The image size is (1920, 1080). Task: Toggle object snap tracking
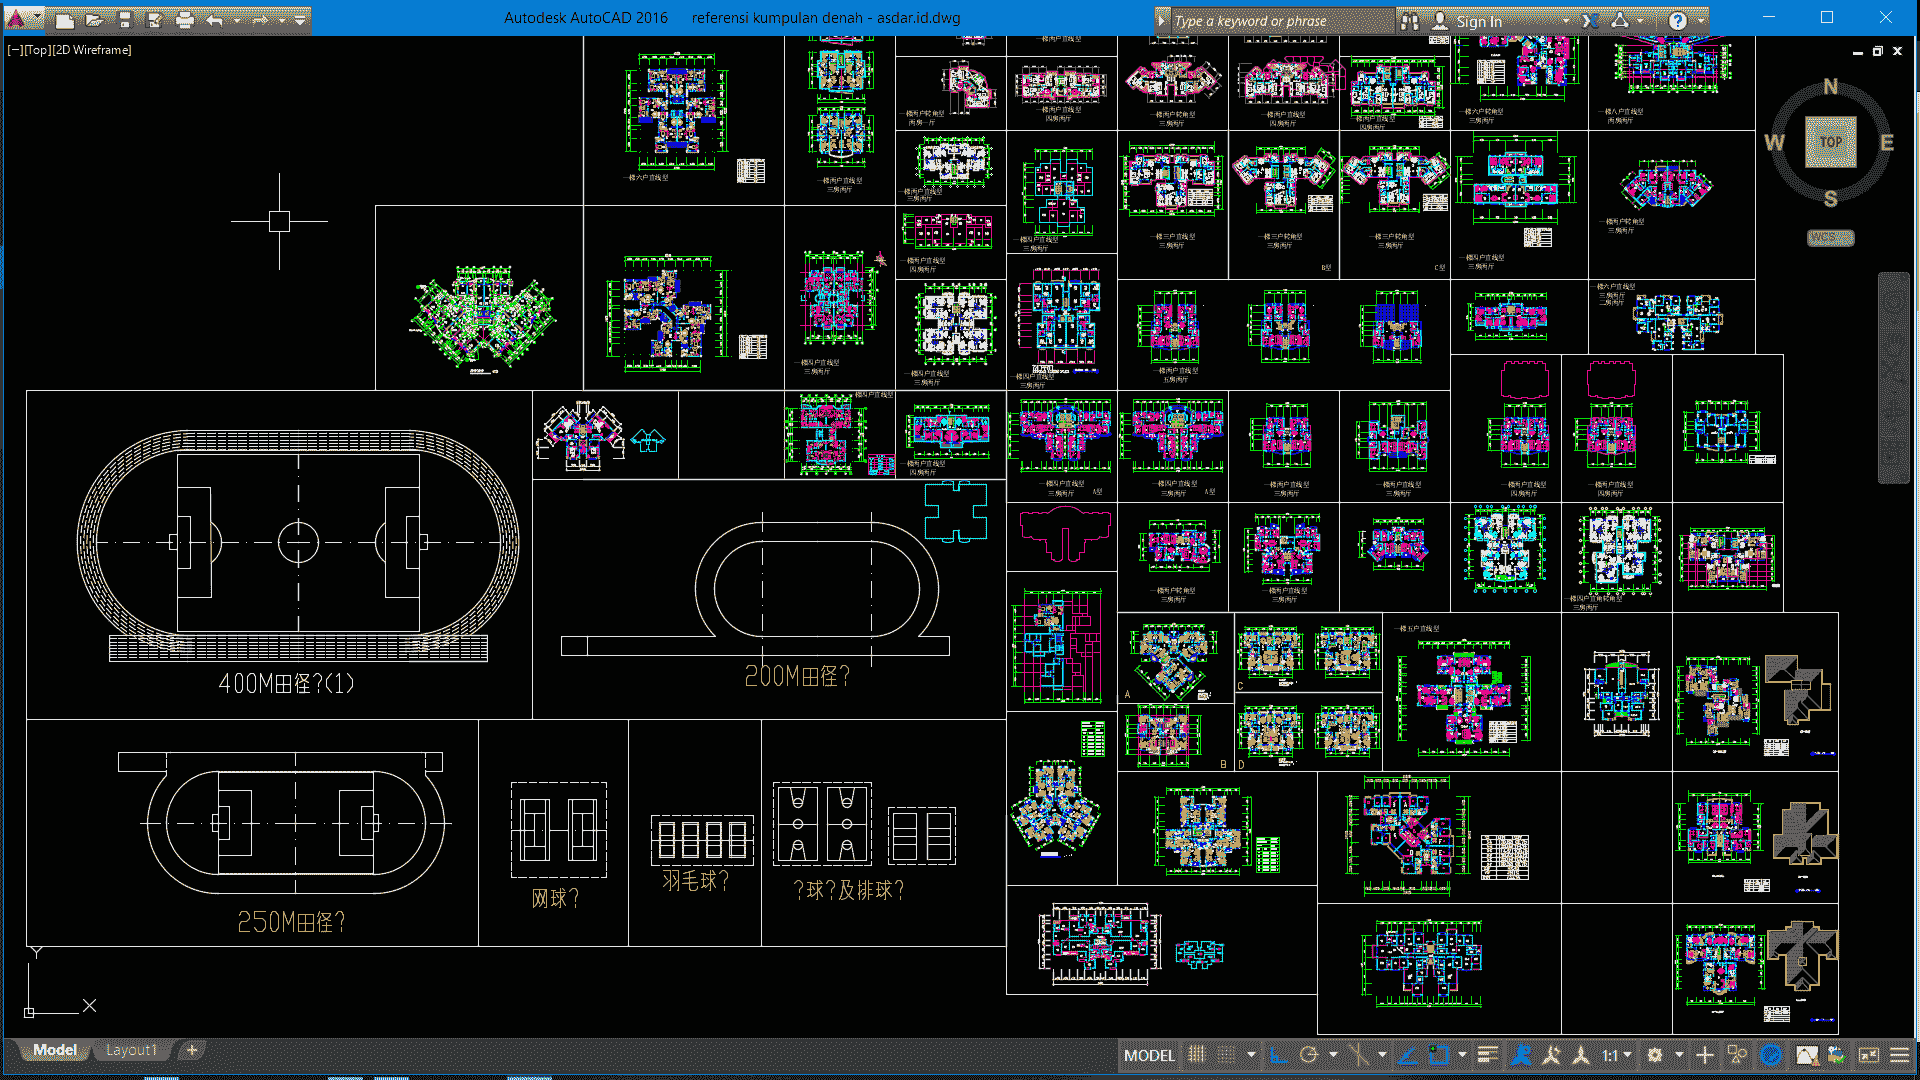(1407, 1055)
